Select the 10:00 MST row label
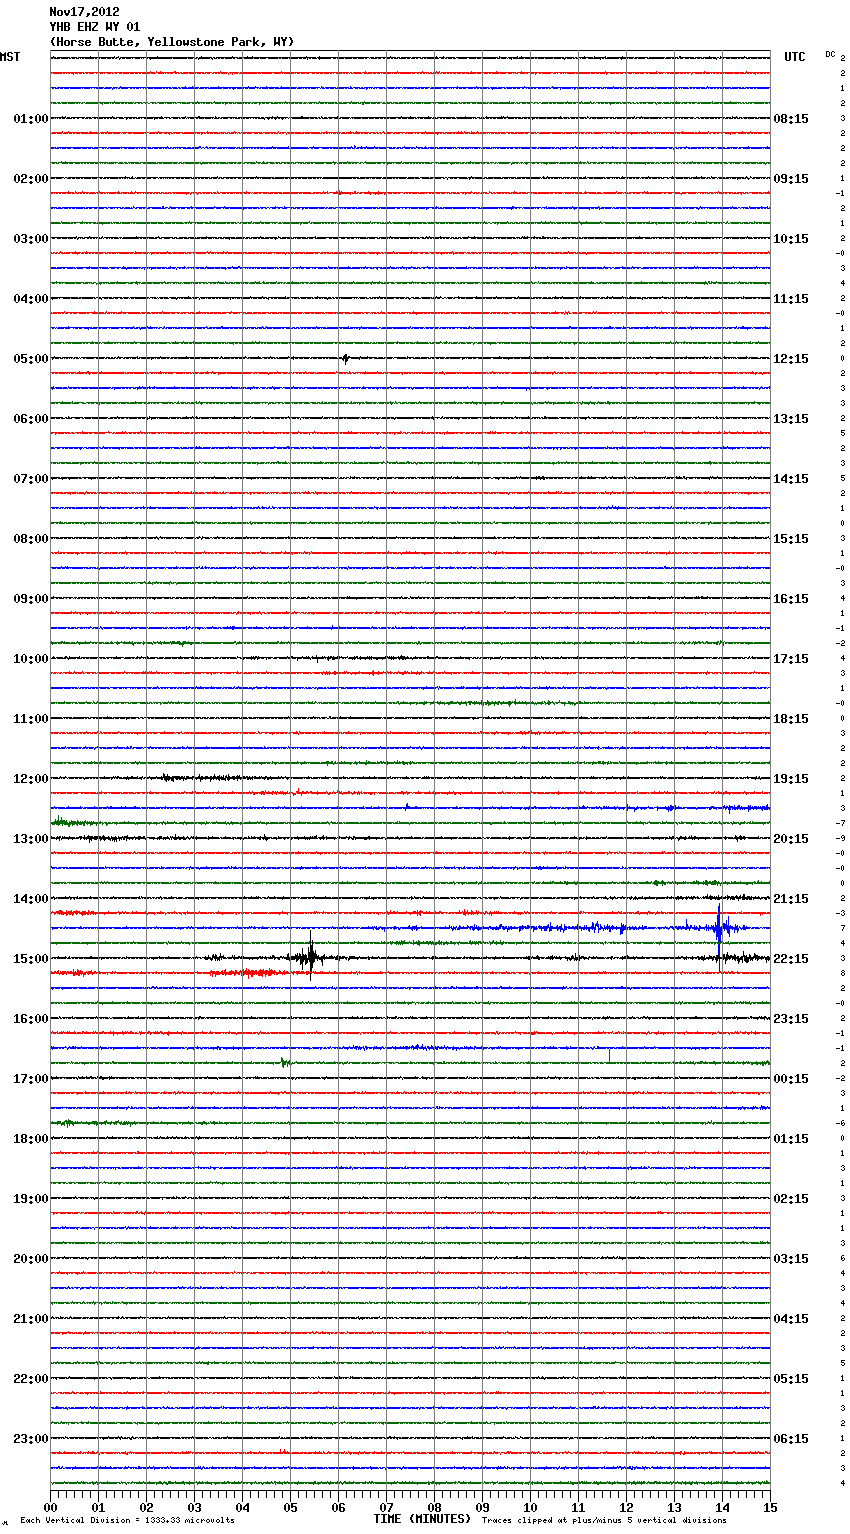The height and width of the screenshot is (1534, 850). [x=31, y=659]
